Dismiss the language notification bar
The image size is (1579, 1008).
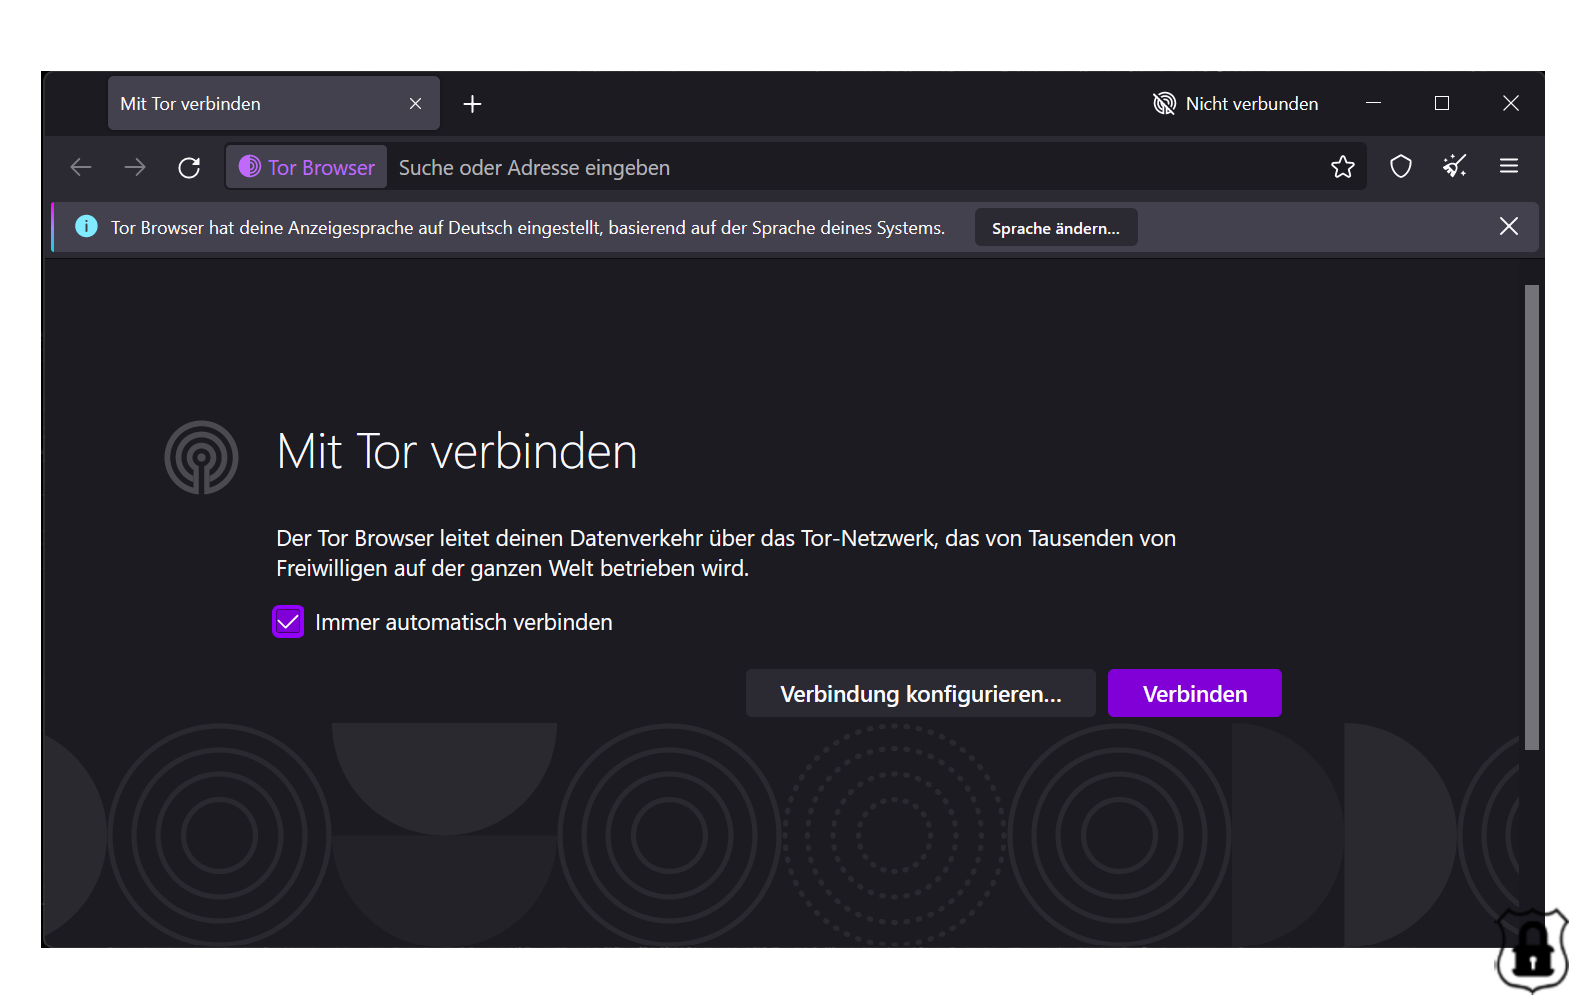[x=1509, y=227]
